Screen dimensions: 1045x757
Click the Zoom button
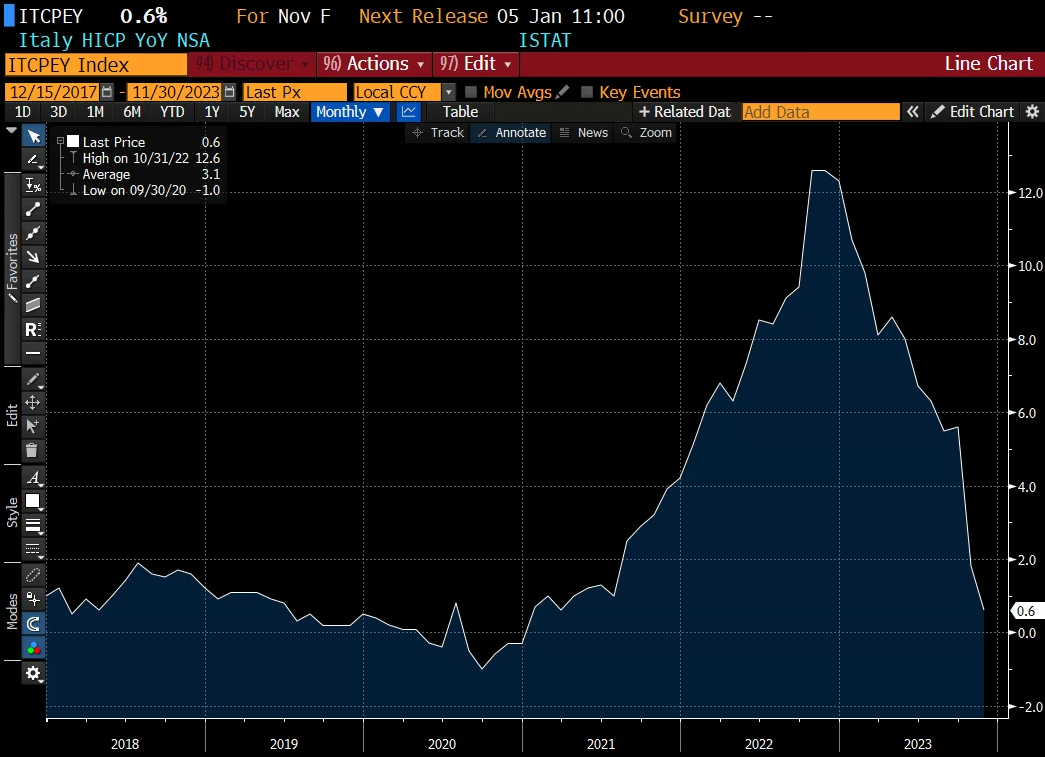pyautogui.click(x=646, y=133)
